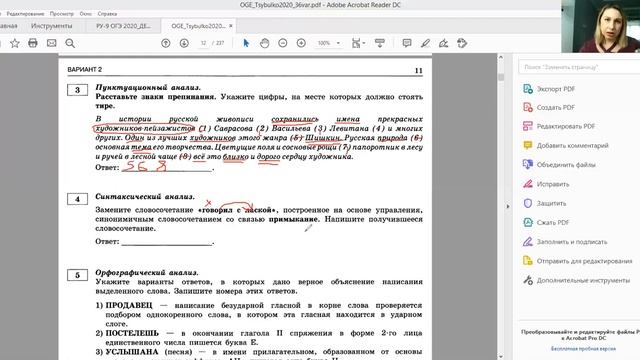Click the ВАРИАНТ 2 header text
This screenshot has height=360, width=640.
pos(84,69)
